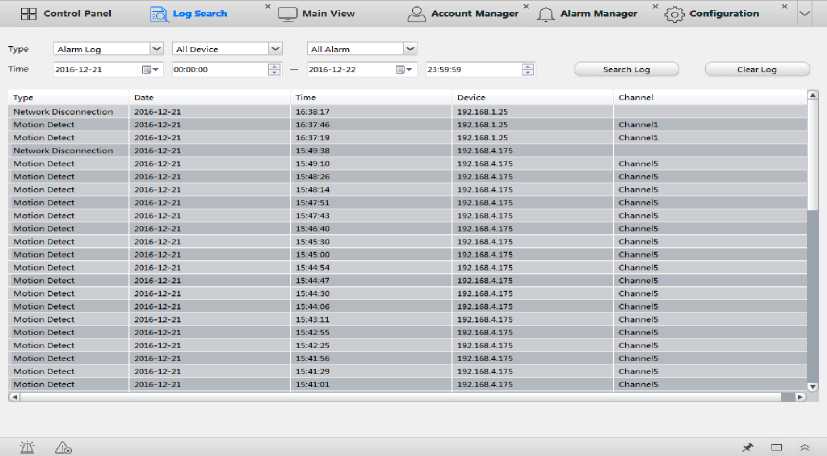Image resolution: width=827 pixels, height=456 pixels.
Task: Click the Configuration gear icon
Action: pyautogui.click(x=675, y=14)
